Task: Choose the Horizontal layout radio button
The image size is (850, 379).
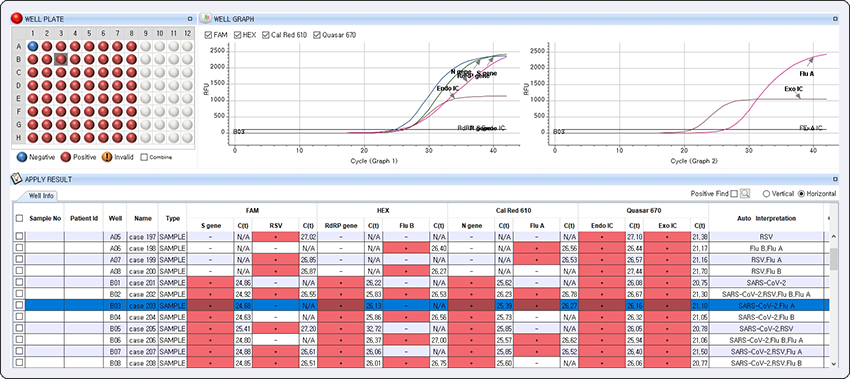Action: click(x=802, y=194)
